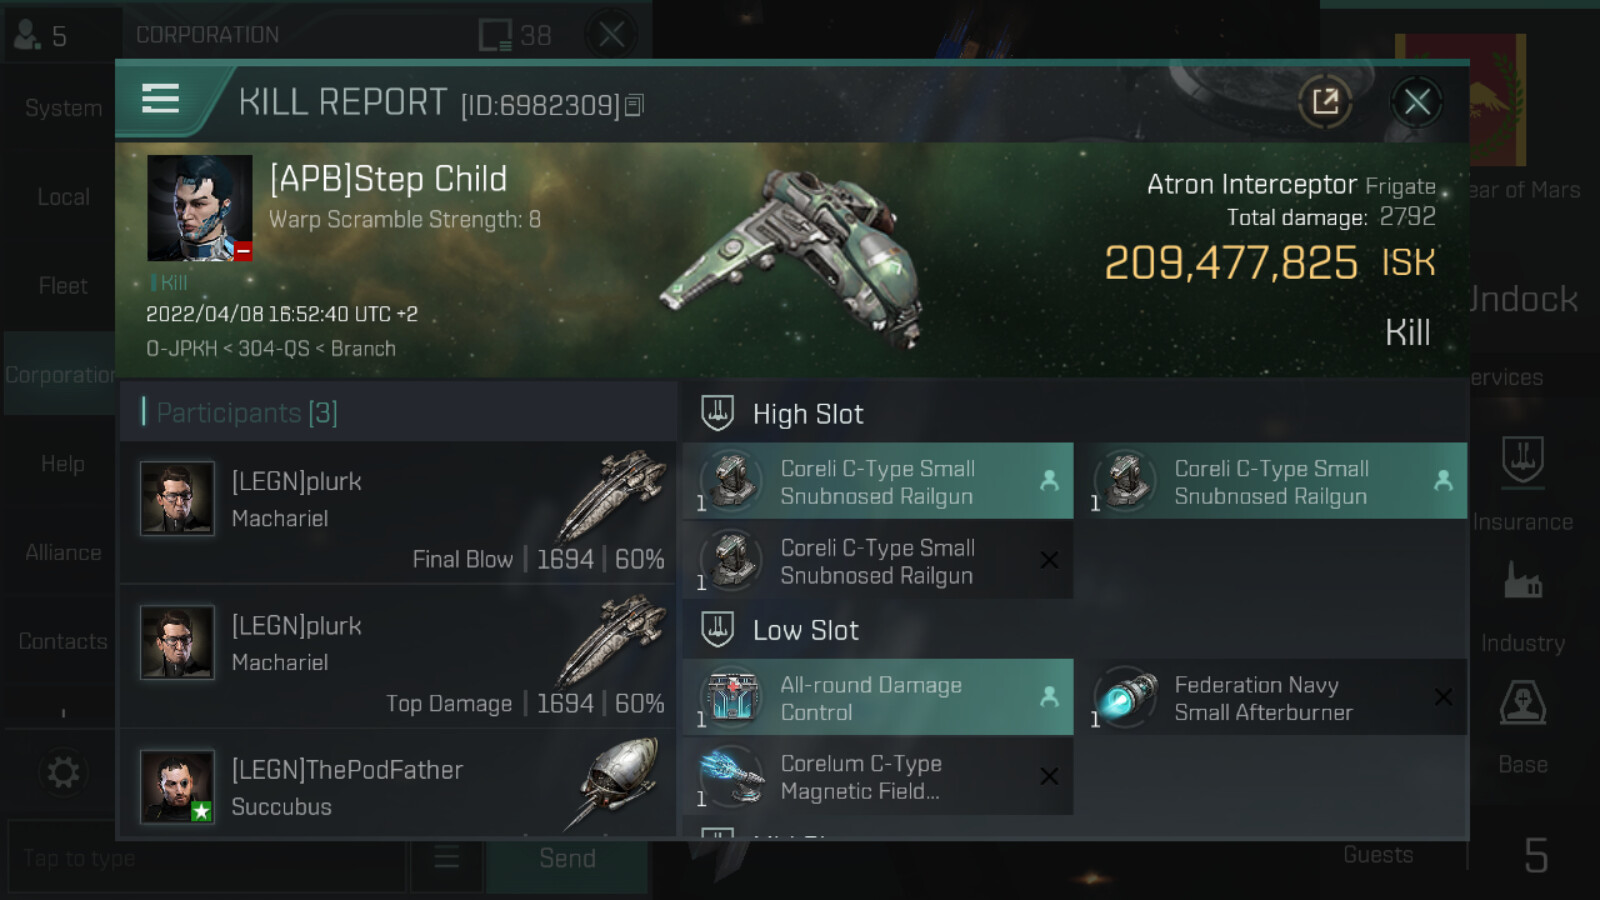Open the Base service icon
The width and height of the screenshot is (1600, 900).
[1522, 704]
